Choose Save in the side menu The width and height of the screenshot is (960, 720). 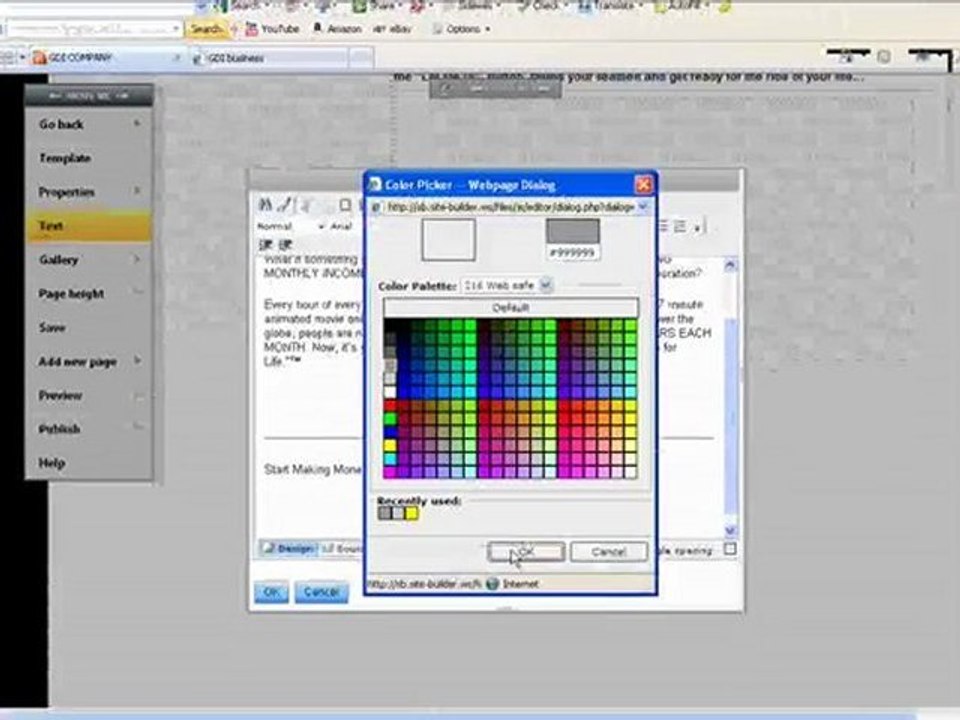[89, 328]
